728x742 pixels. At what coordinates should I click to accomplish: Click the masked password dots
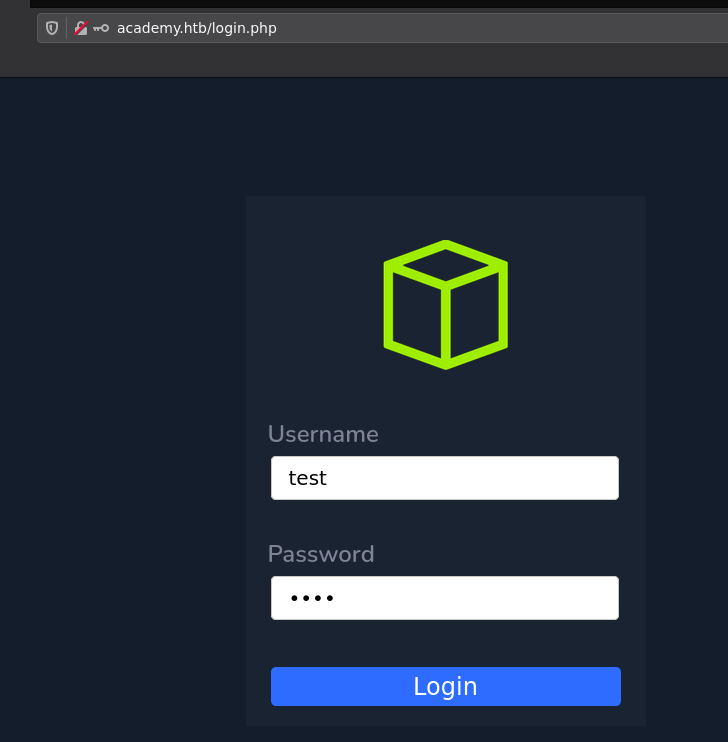coord(312,599)
